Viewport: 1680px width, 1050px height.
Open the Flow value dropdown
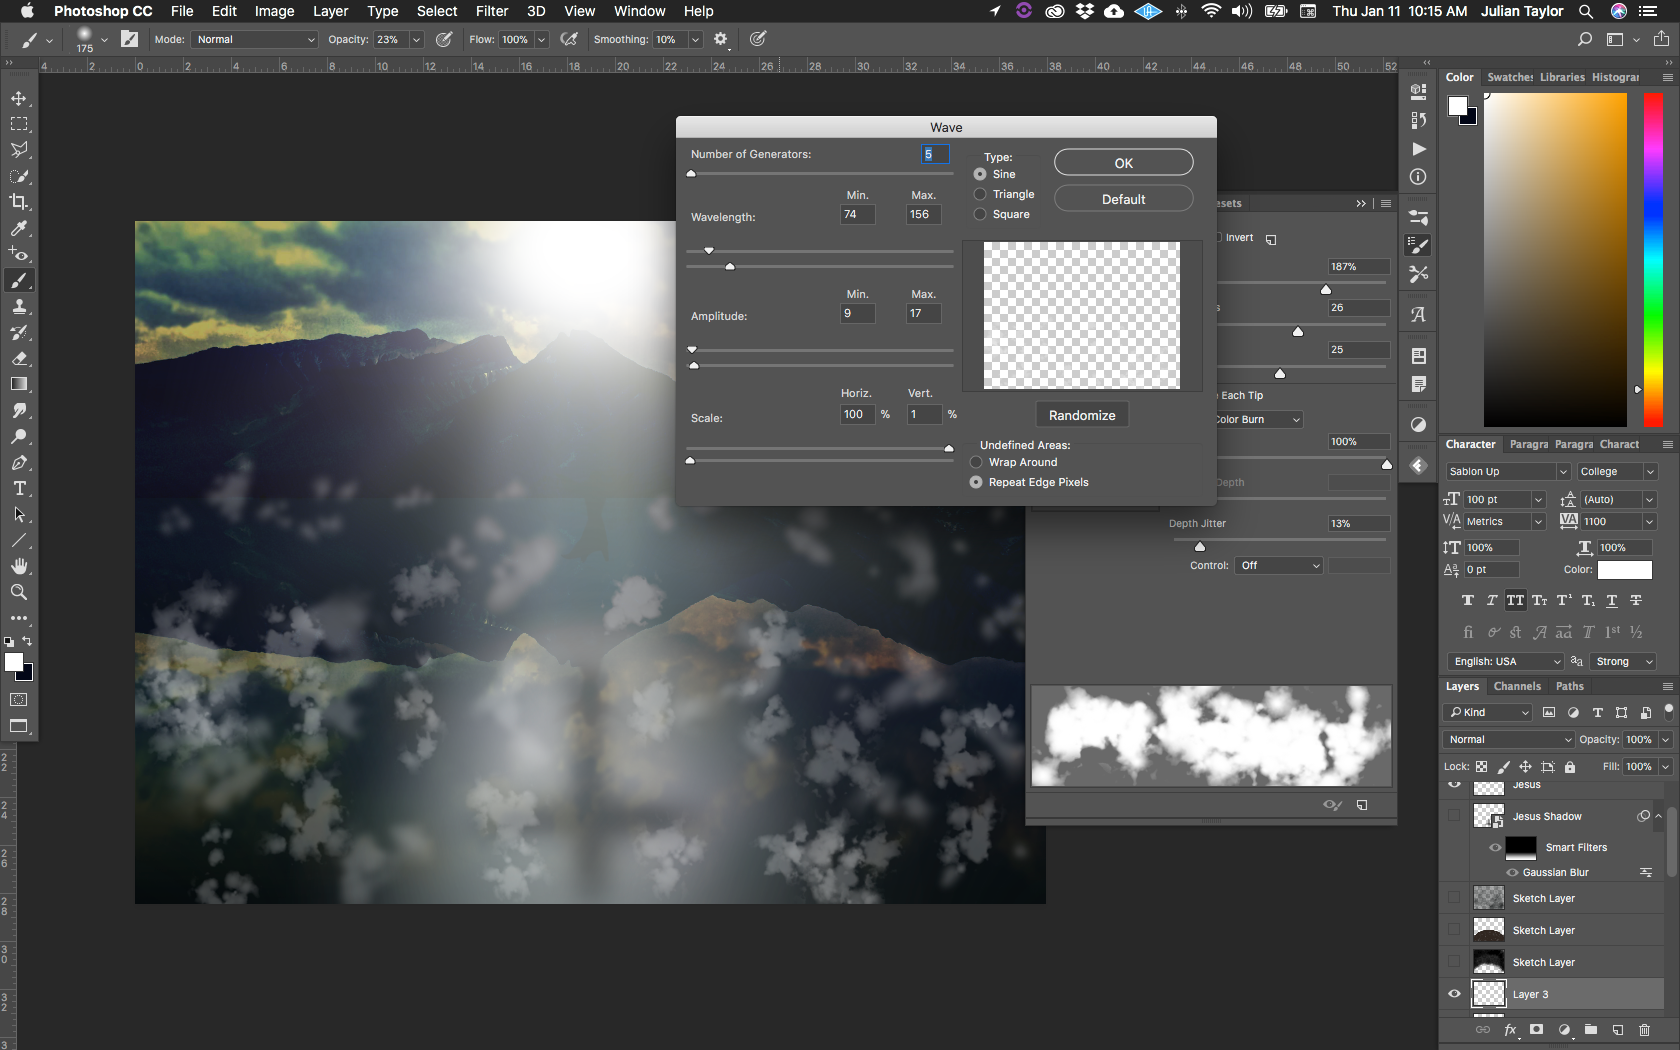pyautogui.click(x=541, y=39)
